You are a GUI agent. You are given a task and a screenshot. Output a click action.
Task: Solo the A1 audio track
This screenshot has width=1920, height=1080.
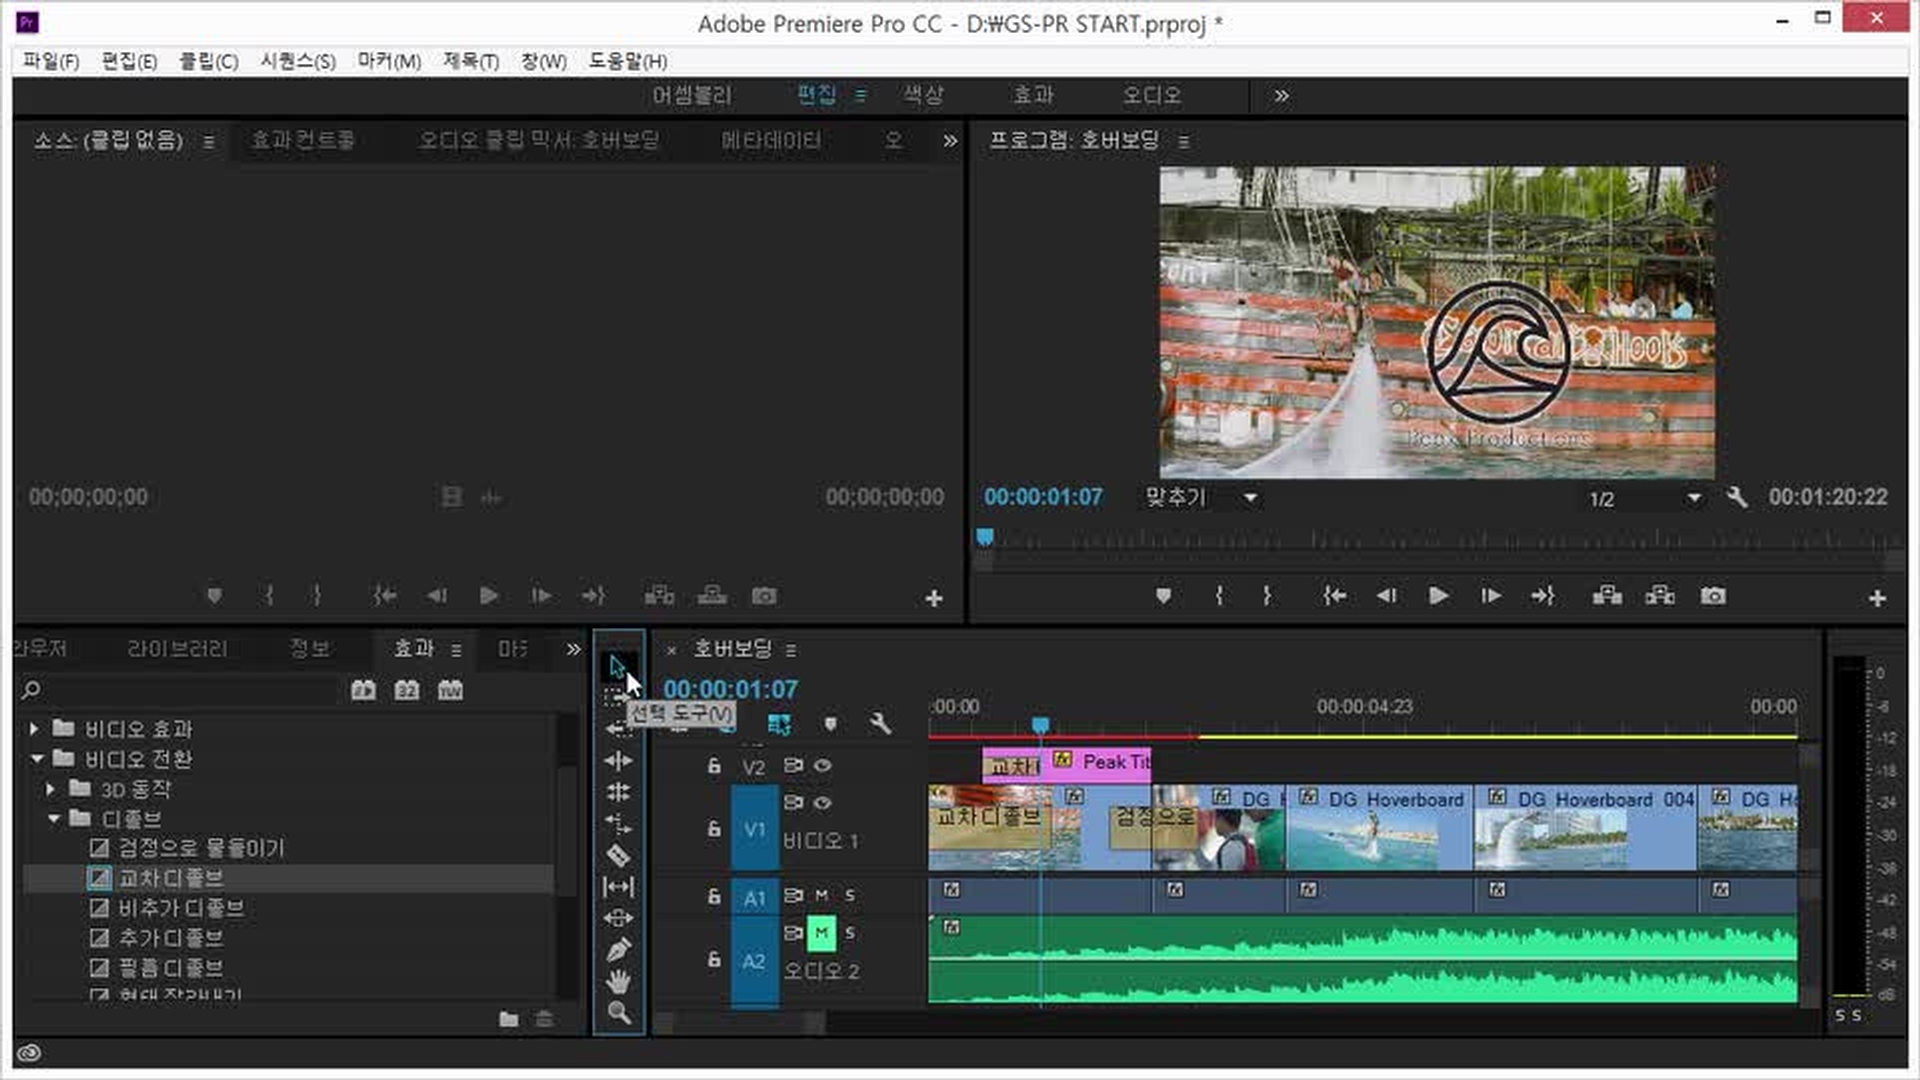tap(850, 895)
